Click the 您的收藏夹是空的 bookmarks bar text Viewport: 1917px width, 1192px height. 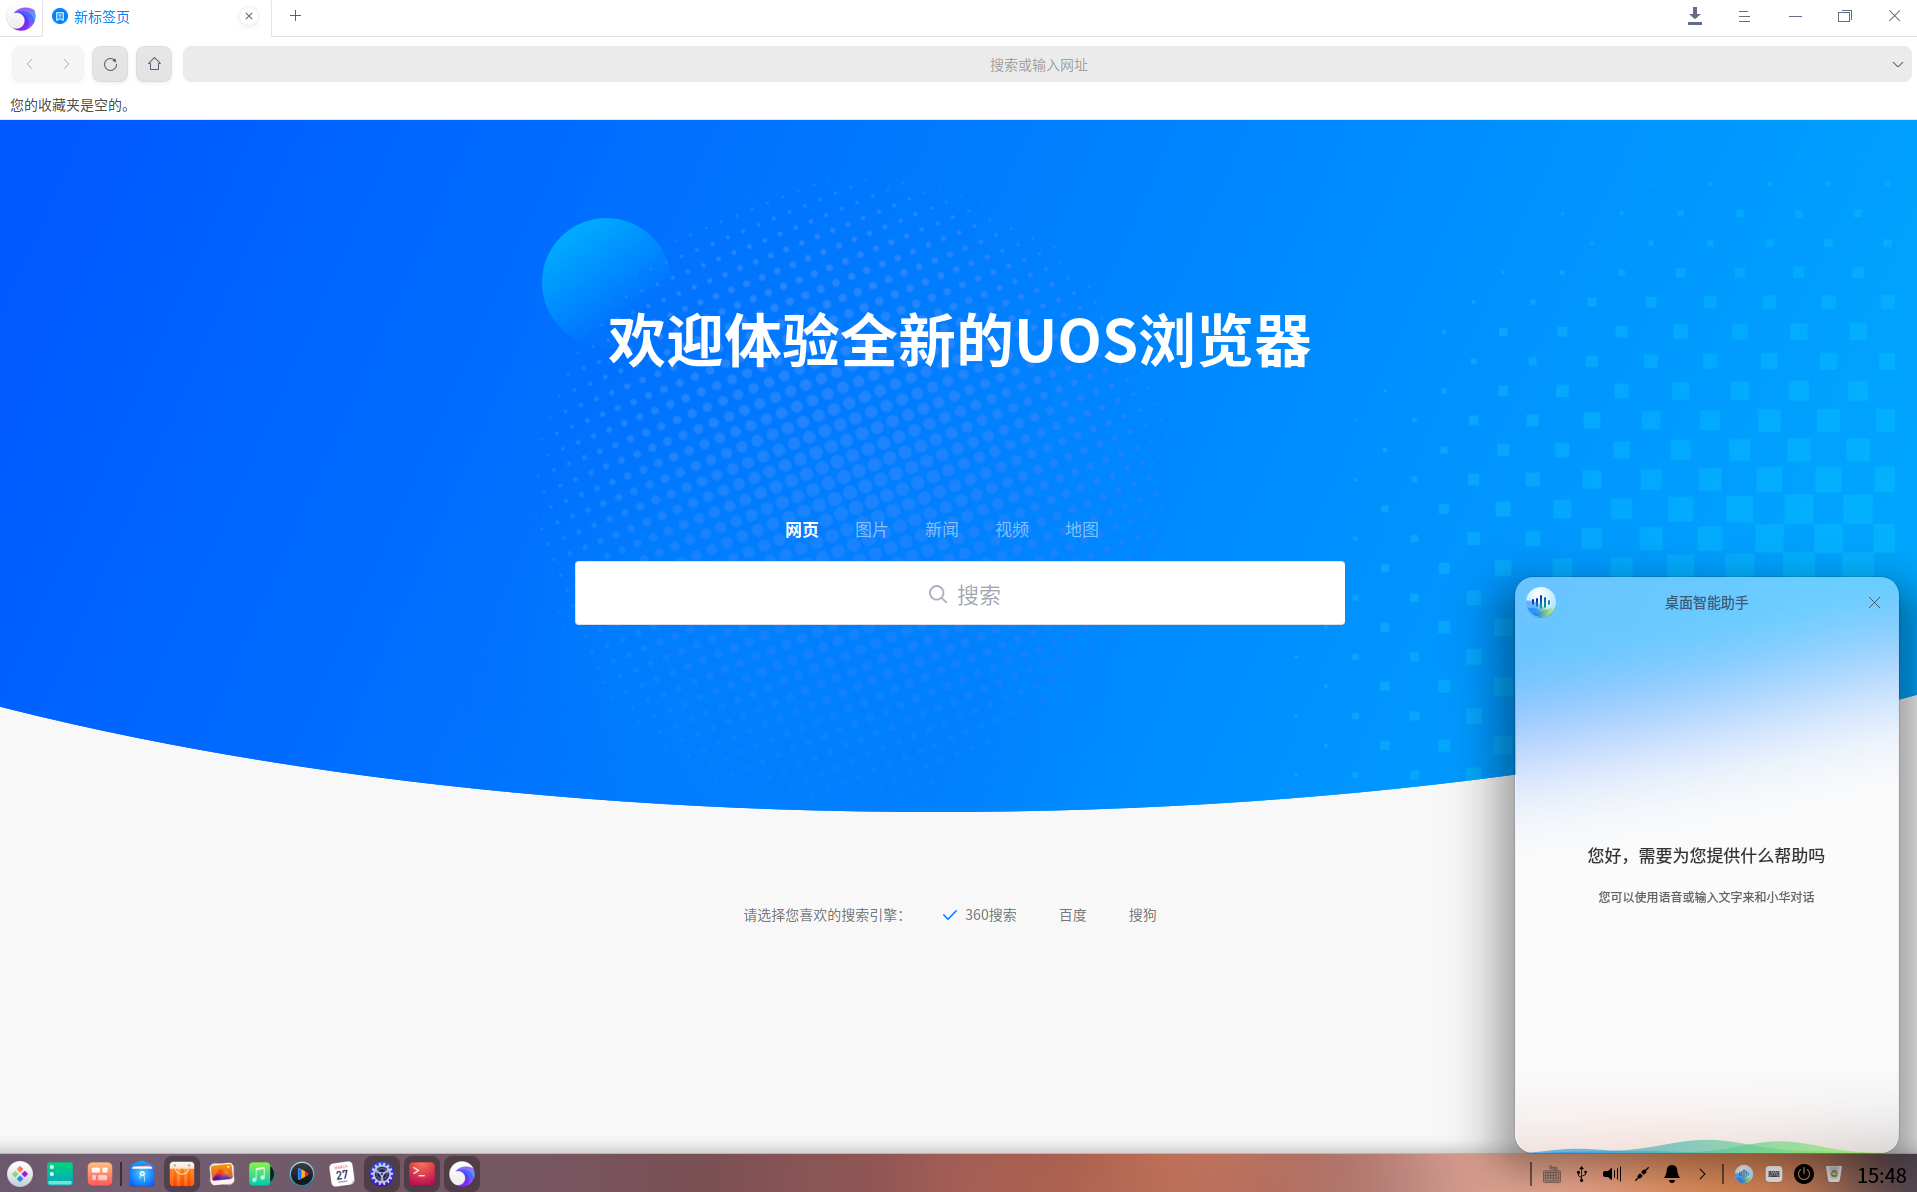tap(70, 105)
